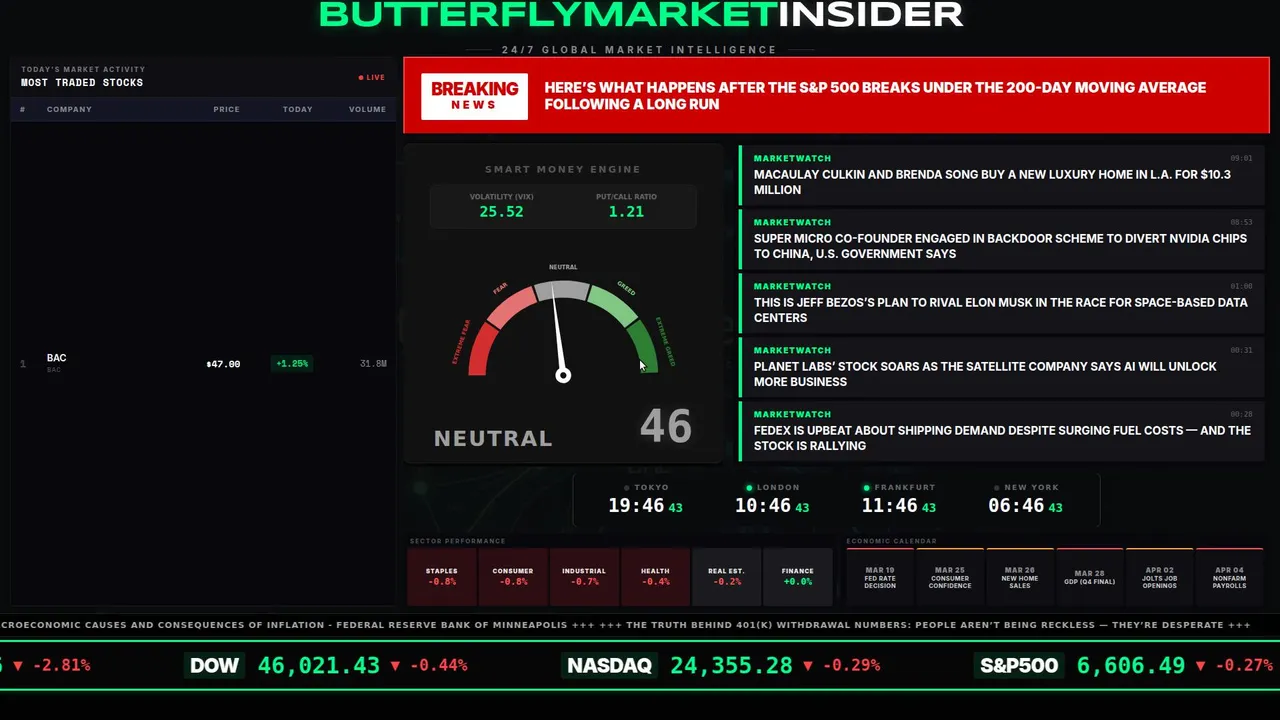Screen dimensions: 1280x720
Task: Click the Volatility (VIX) 25.52 value
Action: (x=501, y=212)
